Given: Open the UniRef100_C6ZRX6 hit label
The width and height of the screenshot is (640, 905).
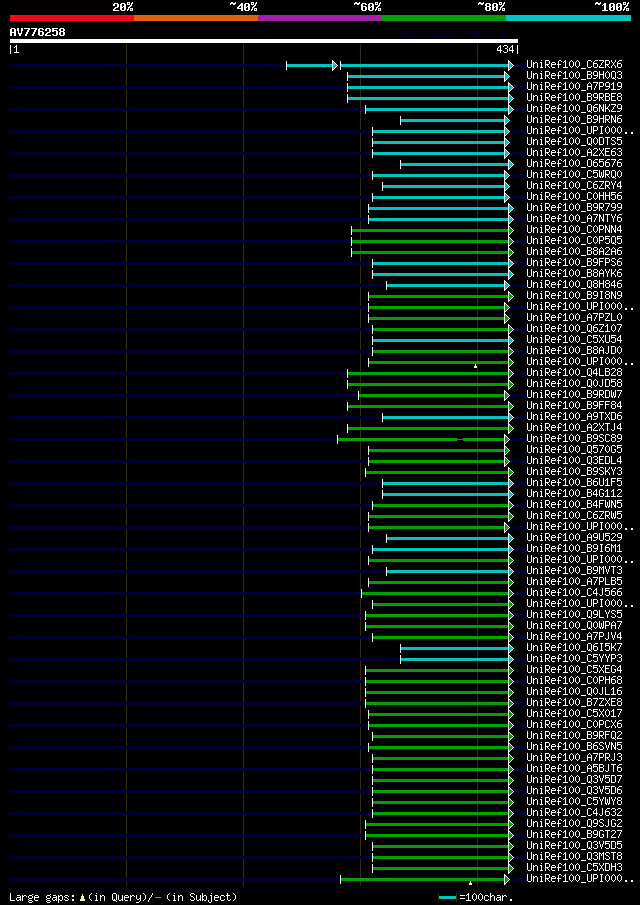Looking at the screenshot, I should [574, 65].
